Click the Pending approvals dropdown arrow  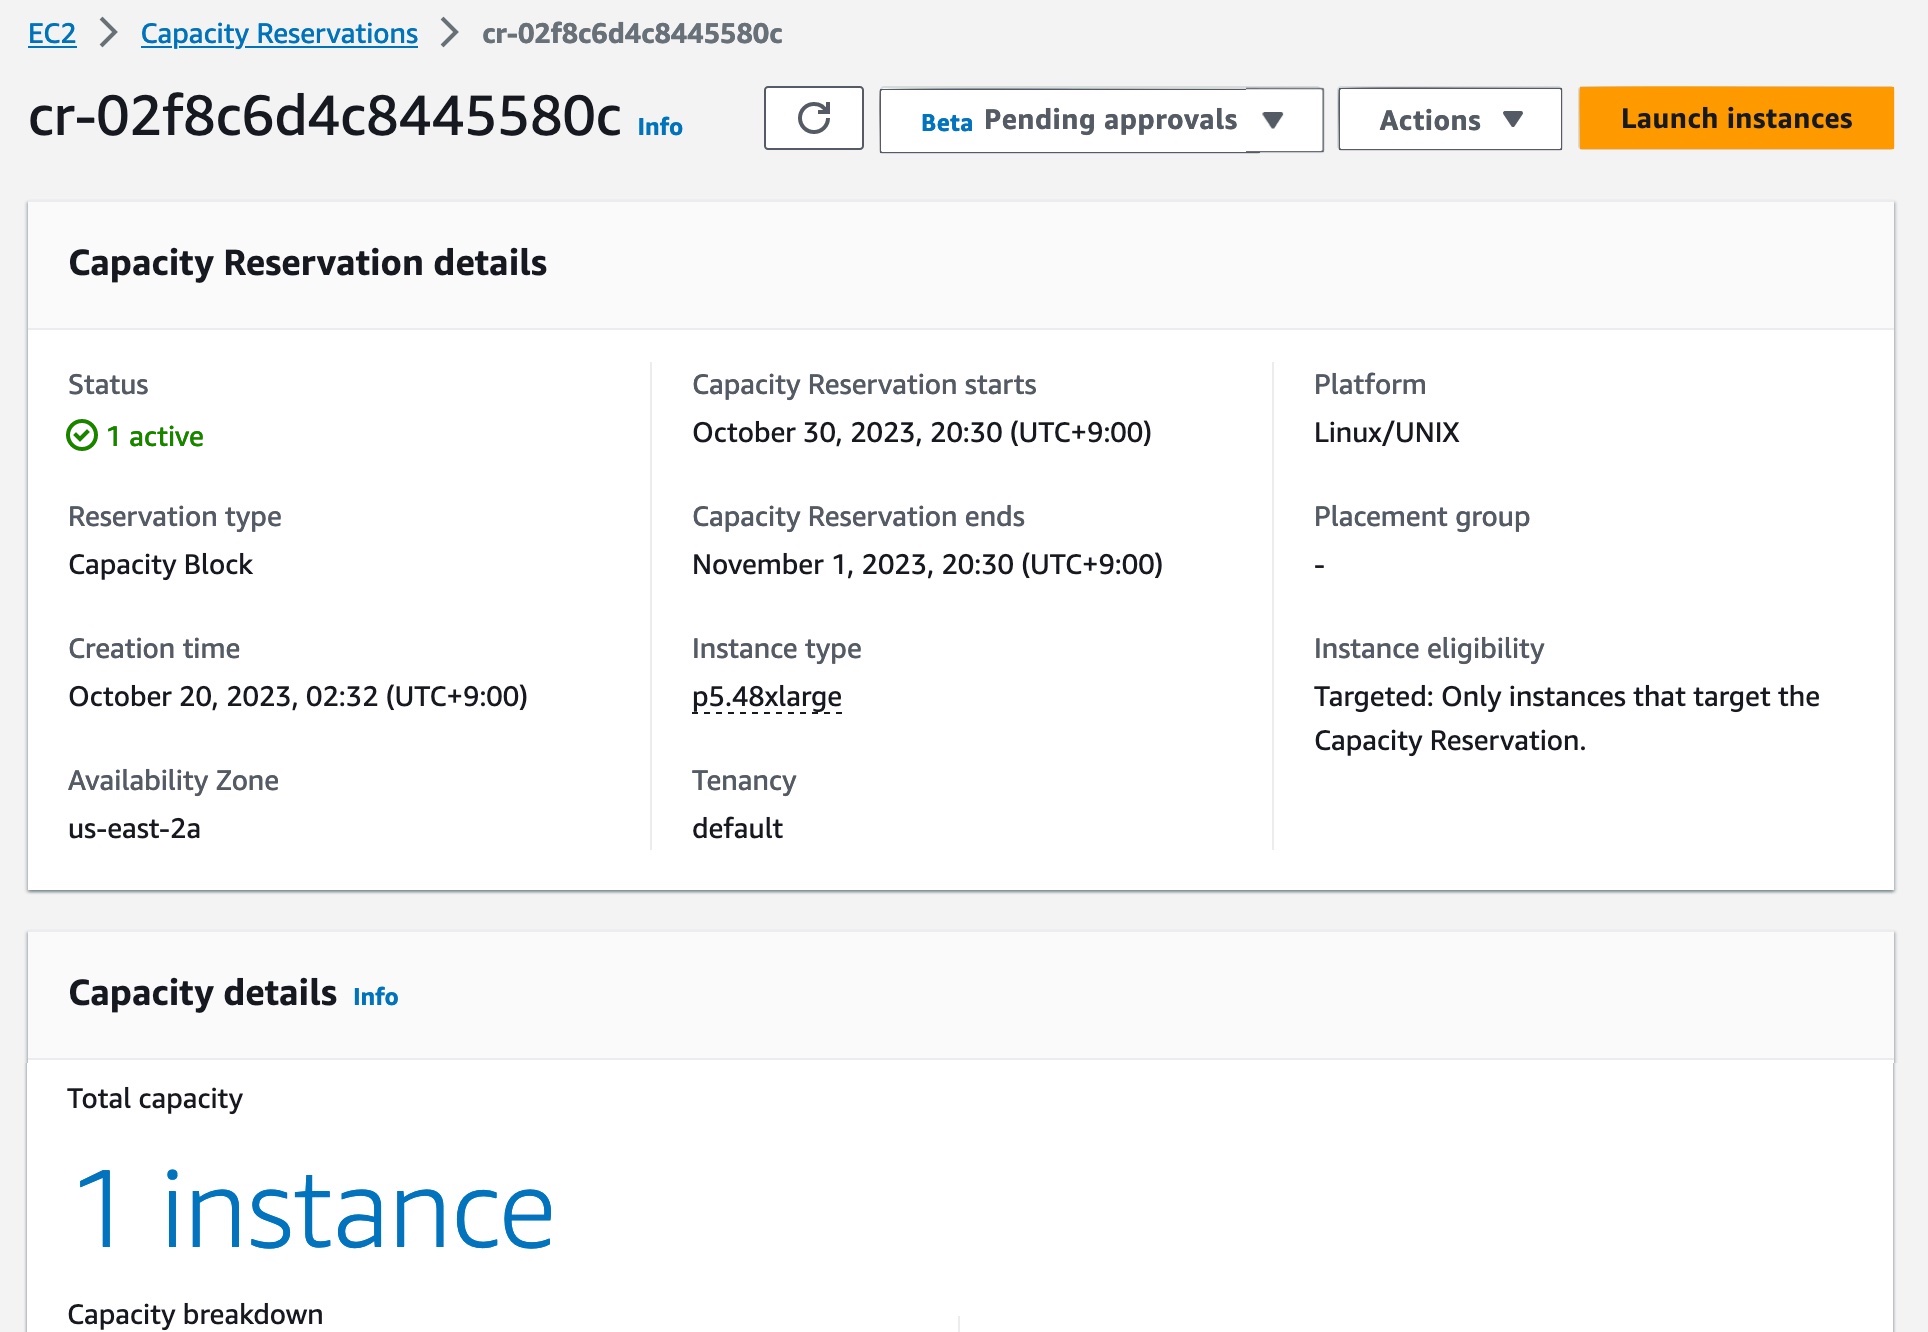click(x=1273, y=120)
